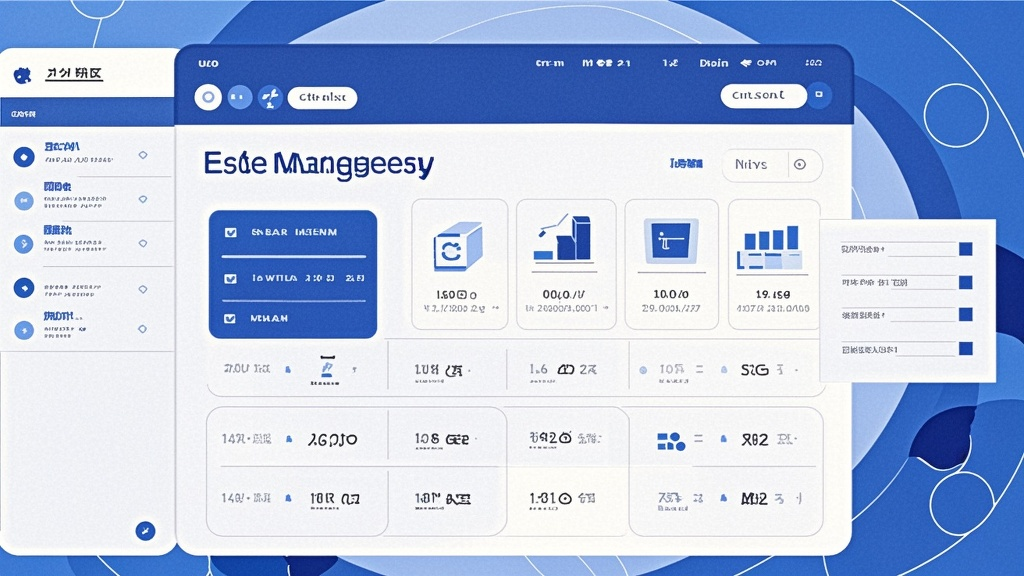Viewport: 1024px width, 576px height.
Task: Click the blue logo icon atop the sidebar
Action: pos(22,76)
